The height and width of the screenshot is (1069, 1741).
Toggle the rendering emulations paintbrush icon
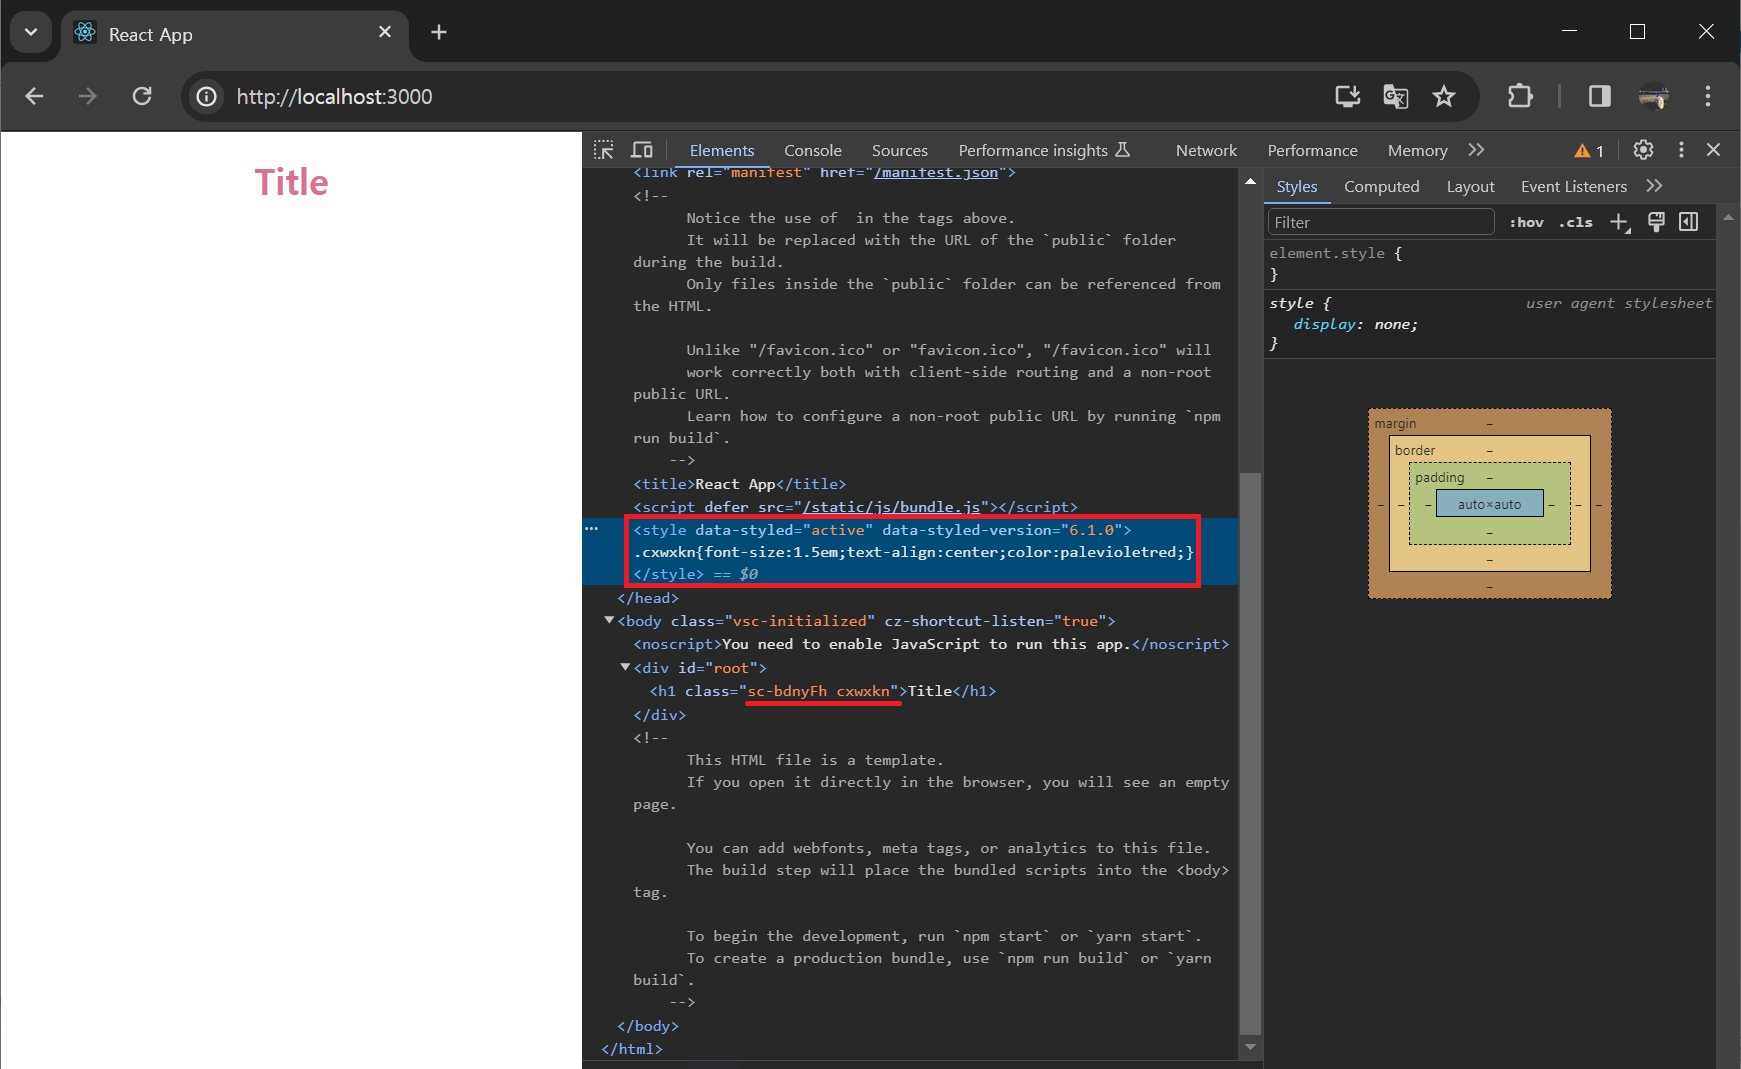1656,222
